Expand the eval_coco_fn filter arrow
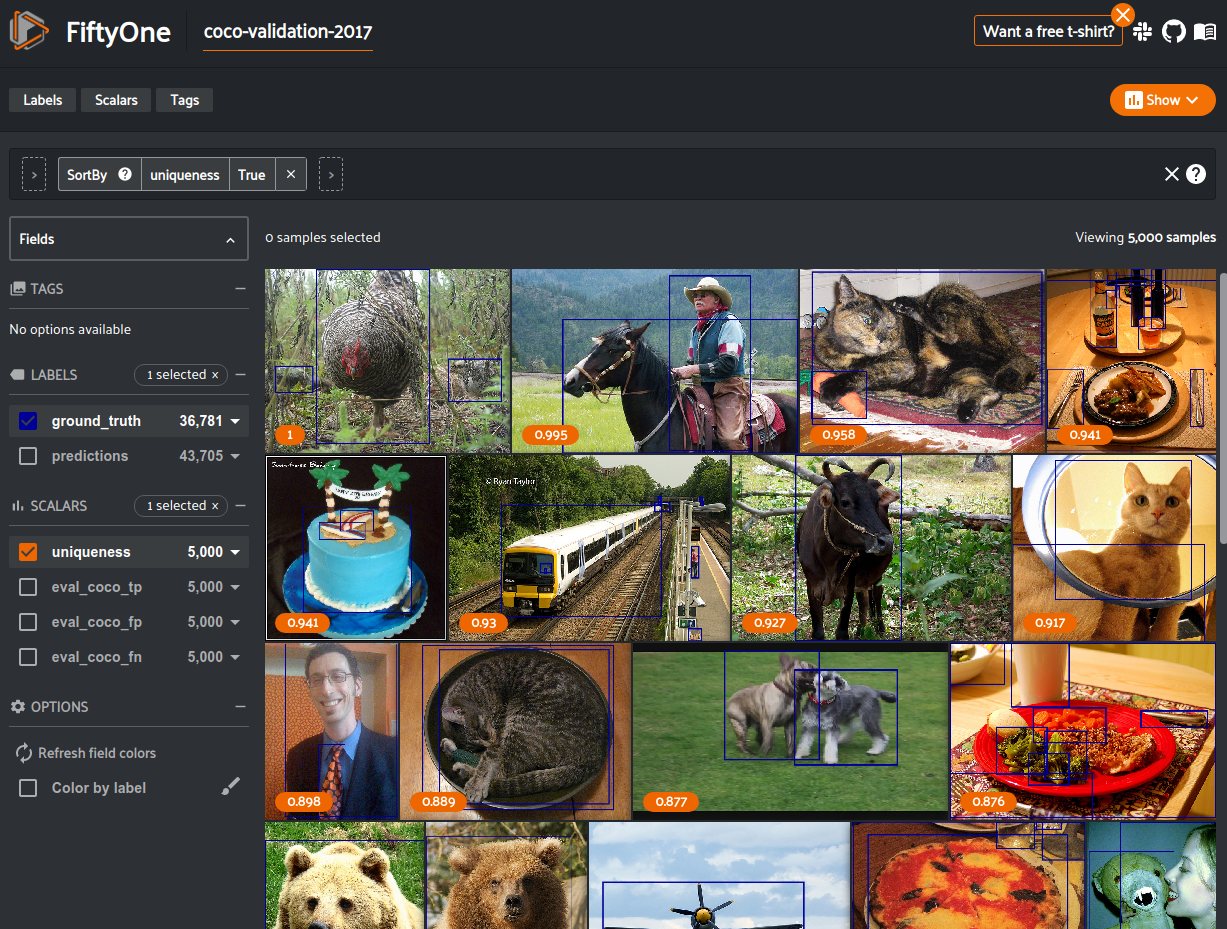The width and height of the screenshot is (1227, 929). click(235, 658)
